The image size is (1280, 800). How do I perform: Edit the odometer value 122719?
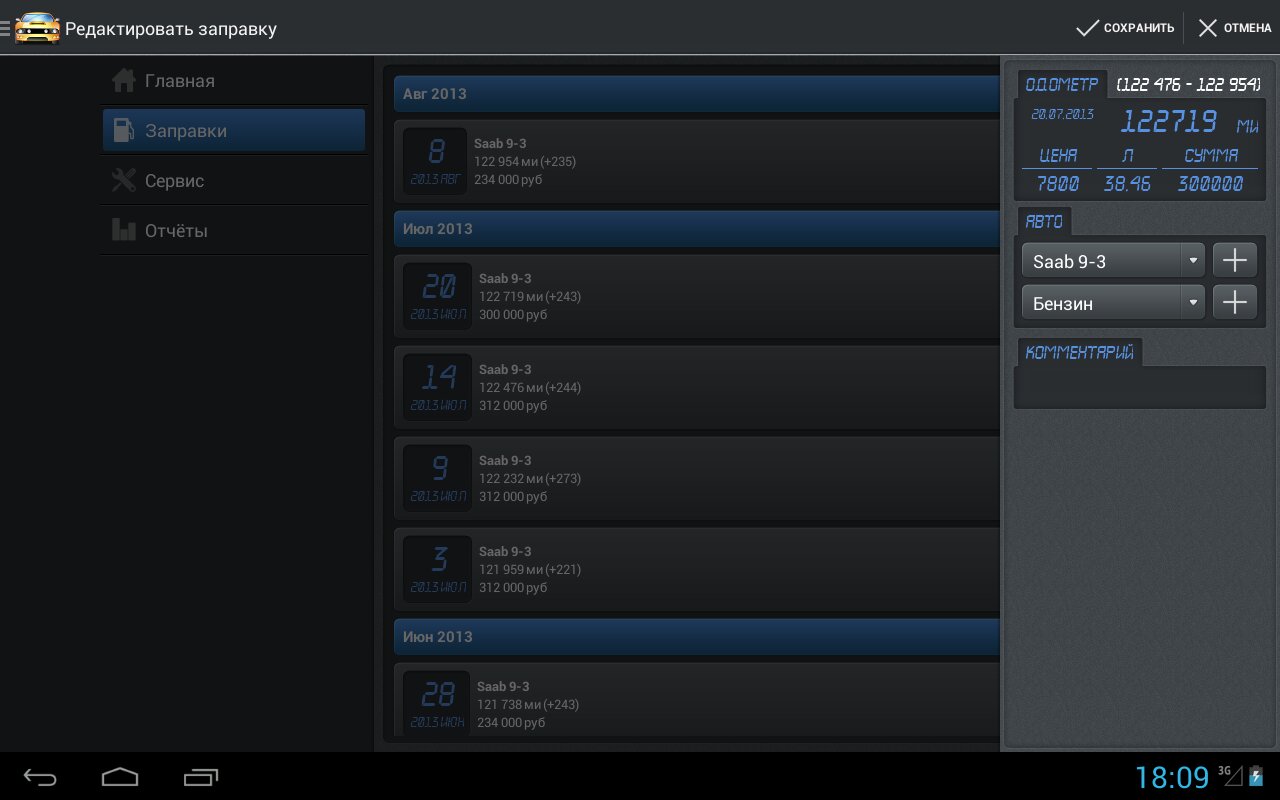point(1168,122)
